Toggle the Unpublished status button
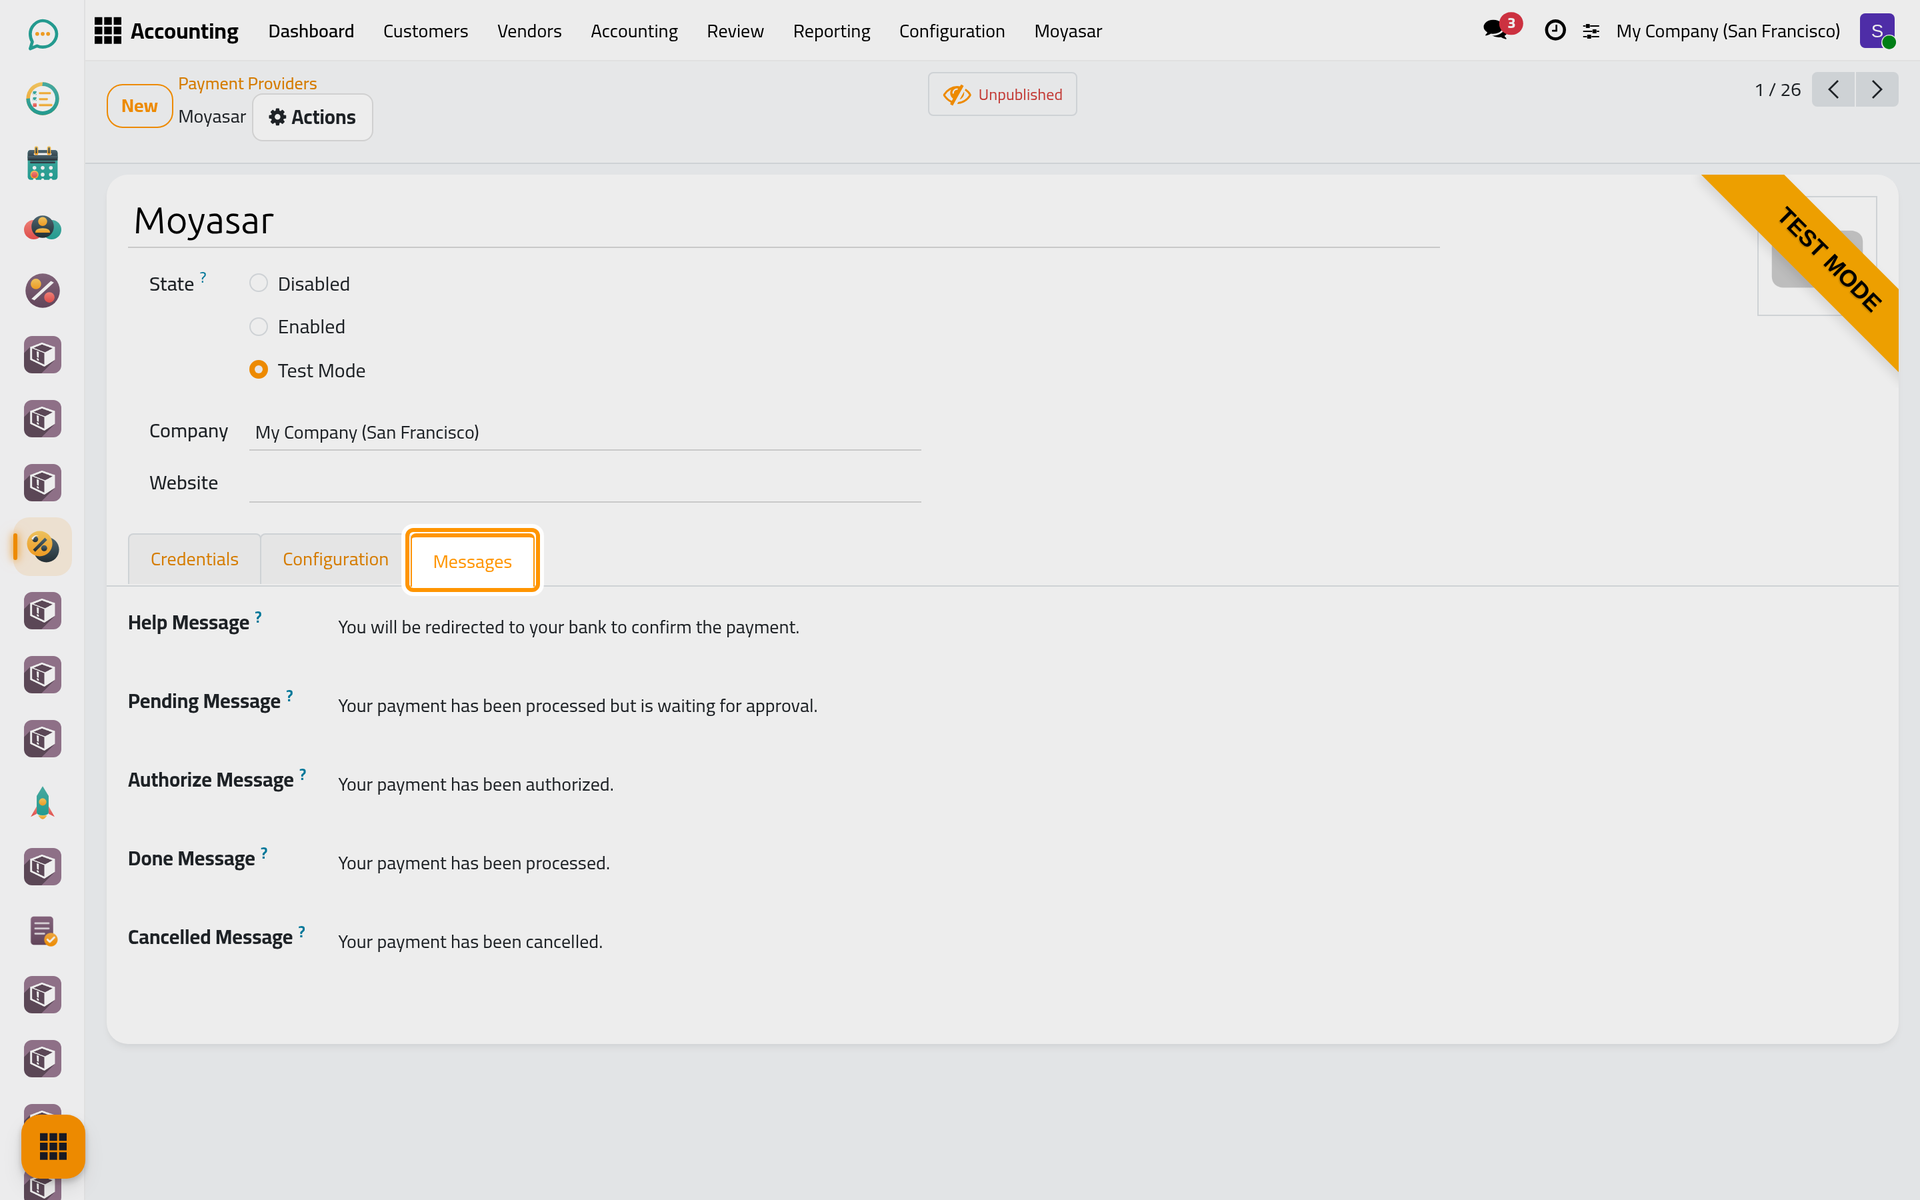This screenshot has width=1920, height=1200. (x=1002, y=94)
